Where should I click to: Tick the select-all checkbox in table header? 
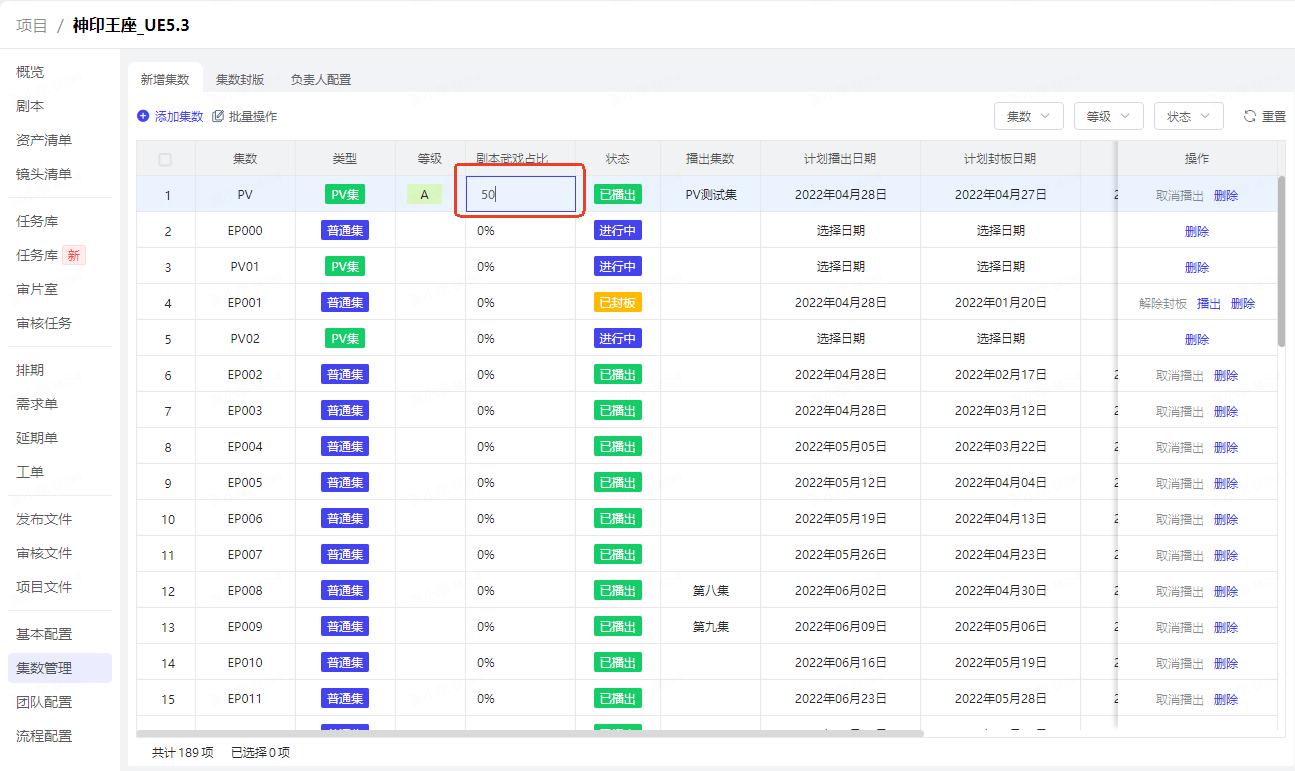pos(165,159)
